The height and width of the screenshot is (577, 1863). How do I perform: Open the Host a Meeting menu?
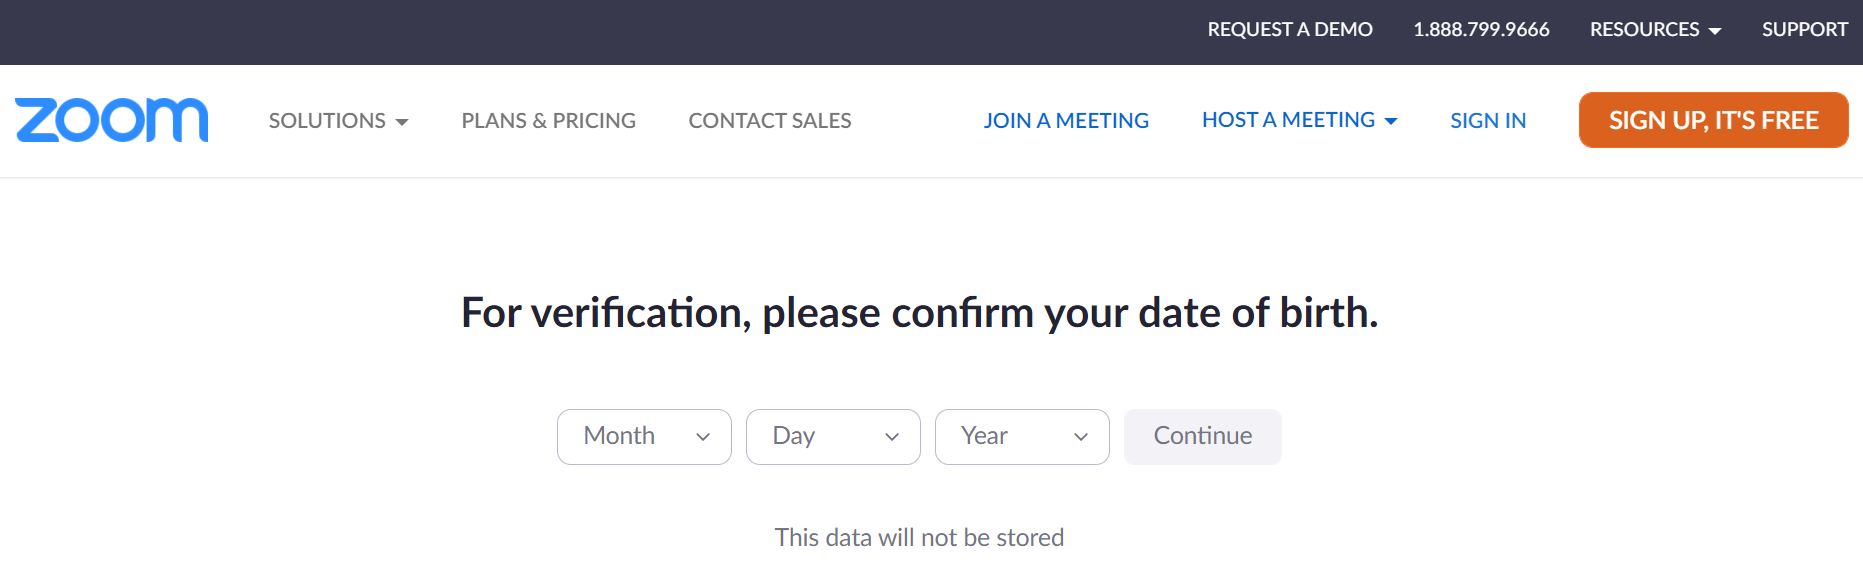point(1288,120)
